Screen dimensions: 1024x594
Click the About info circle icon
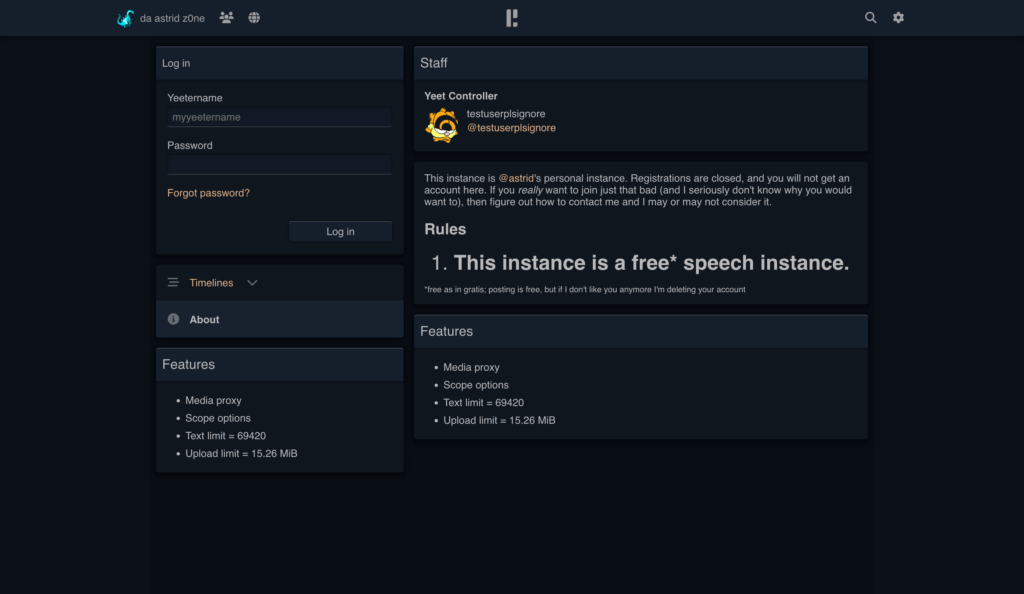pyautogui.click(x=173, y=320)
